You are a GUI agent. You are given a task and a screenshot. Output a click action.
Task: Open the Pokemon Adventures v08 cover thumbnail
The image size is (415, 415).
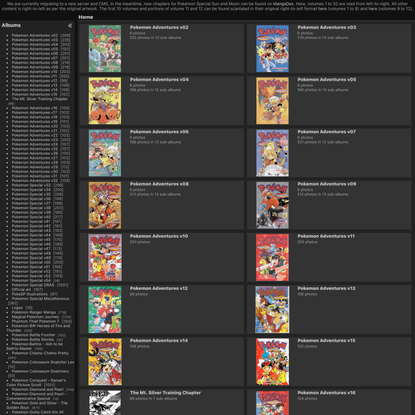[105, 205]
